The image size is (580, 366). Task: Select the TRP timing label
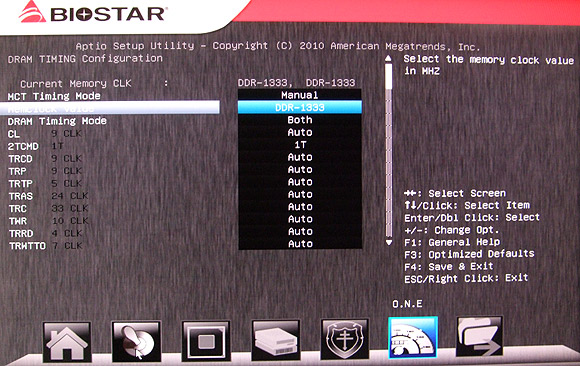tap(17, 171)
